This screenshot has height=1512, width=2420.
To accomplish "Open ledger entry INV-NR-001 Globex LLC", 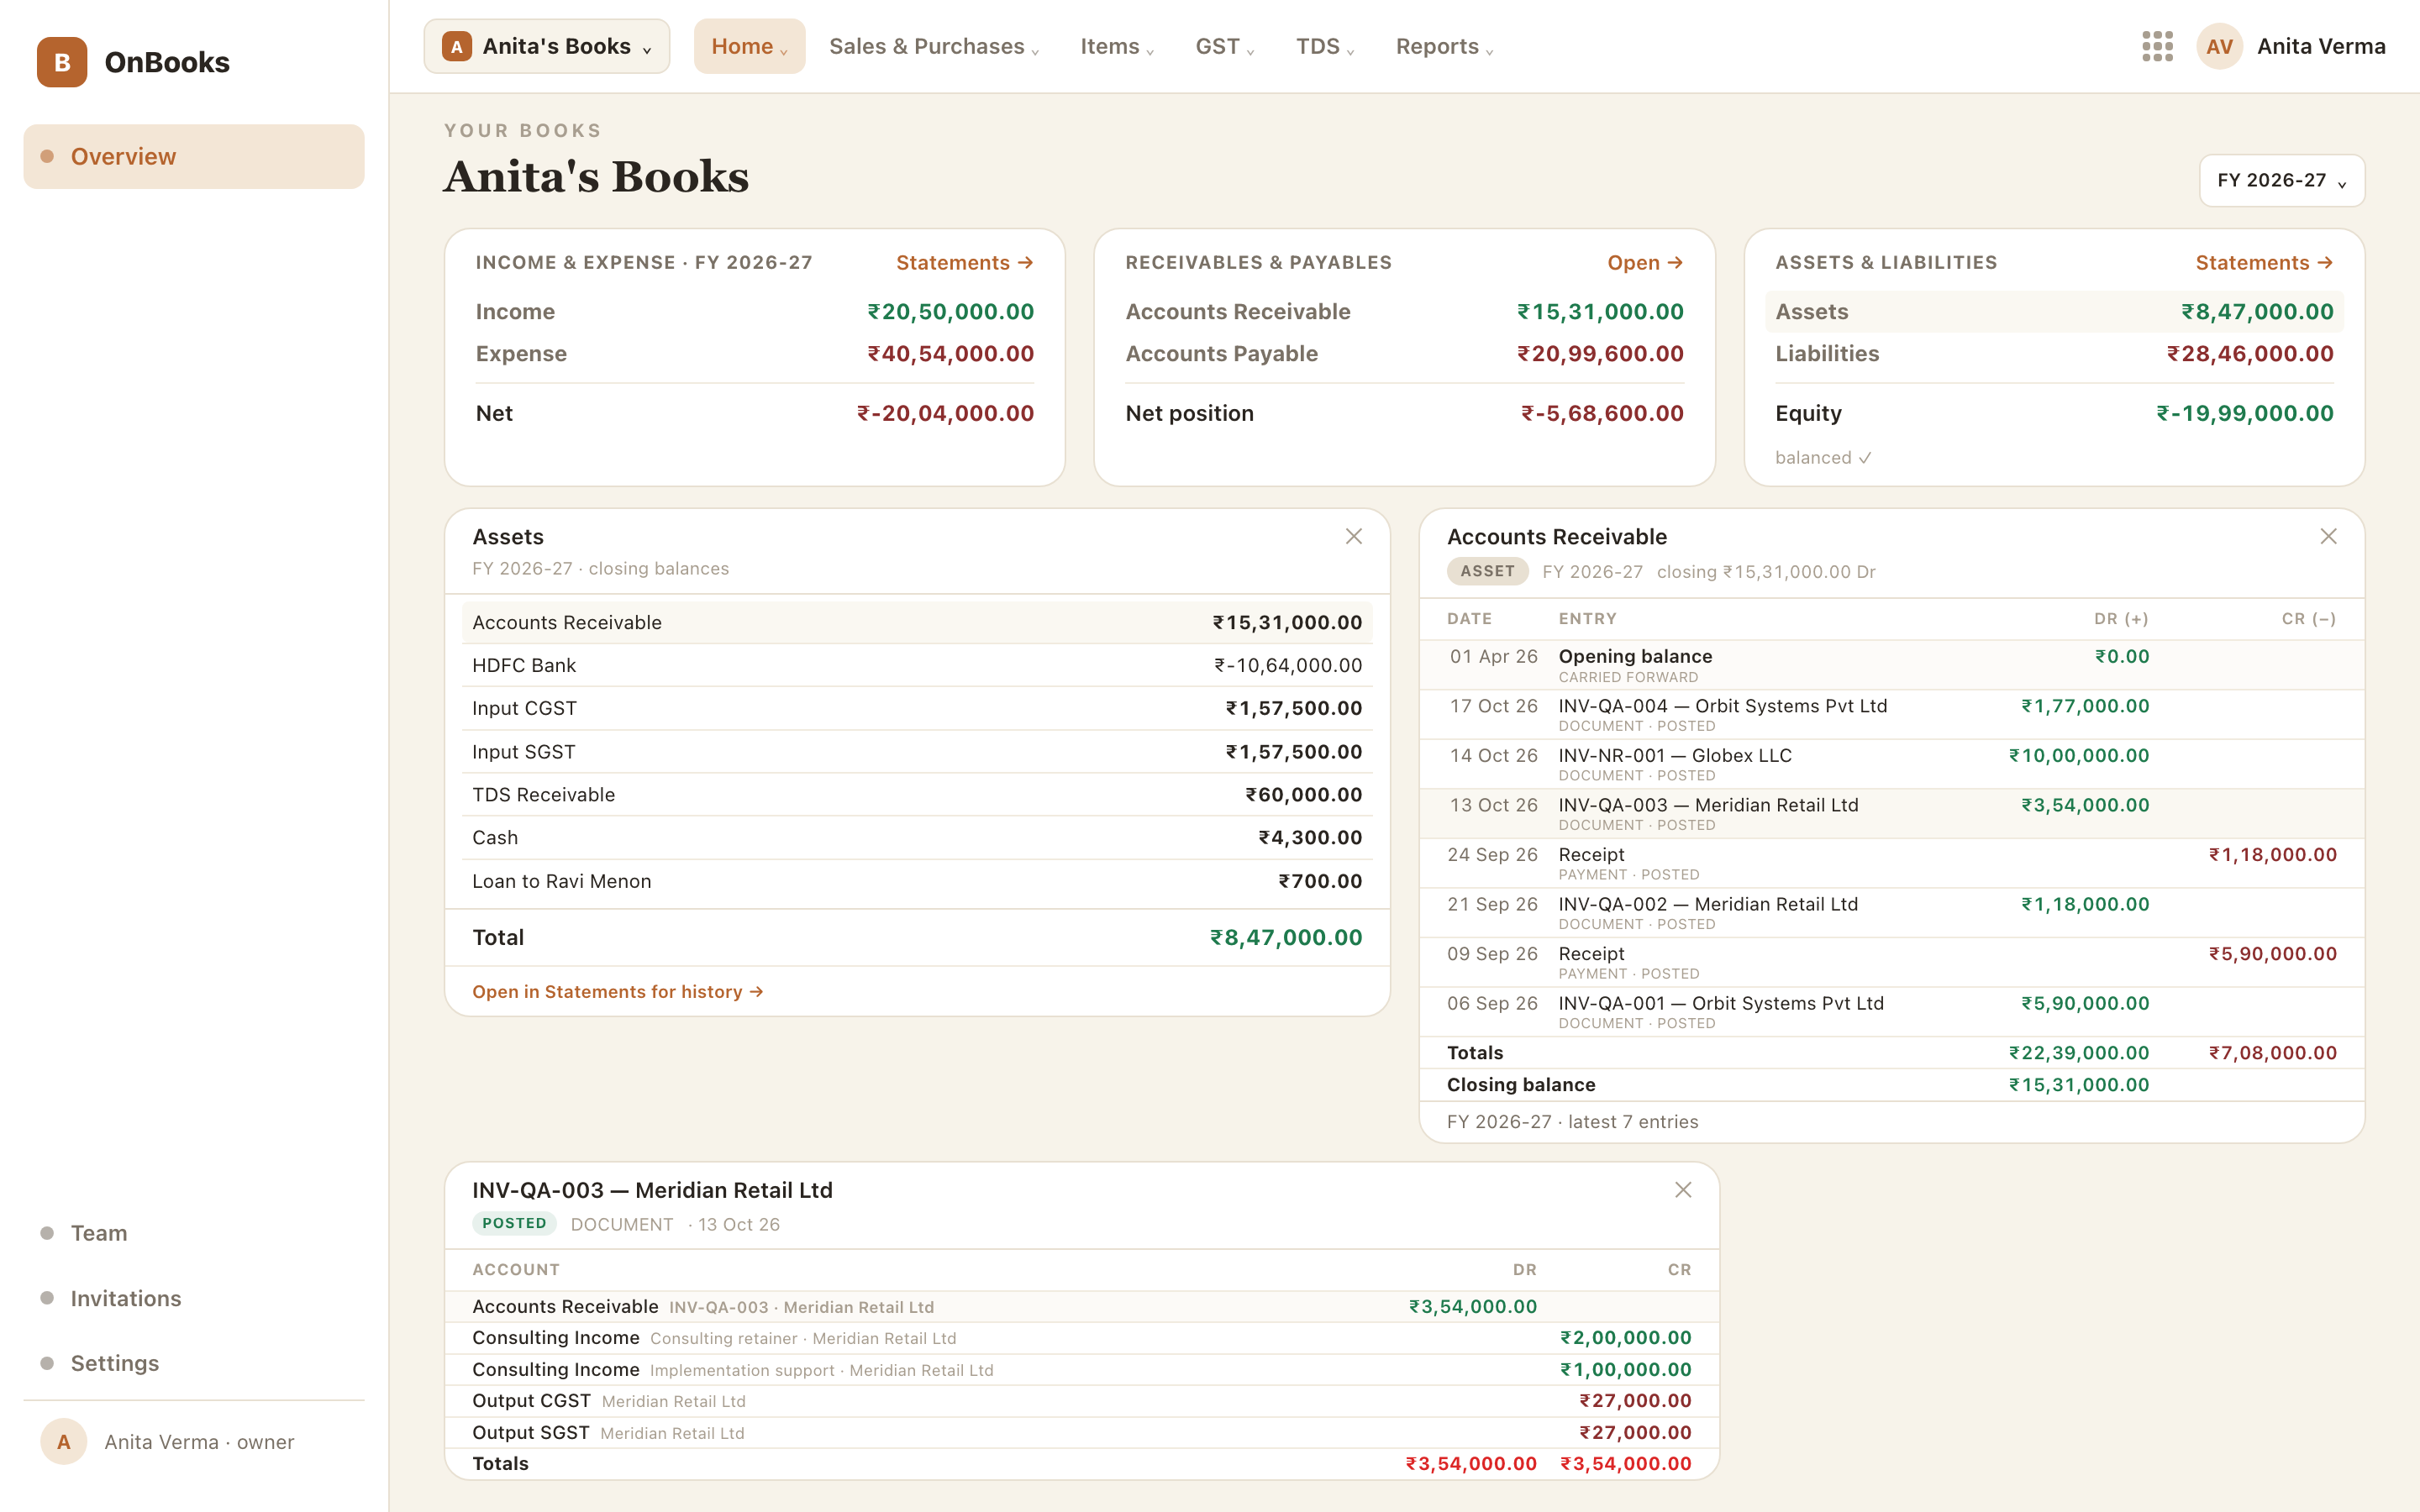I will [x=1891, y=765].
